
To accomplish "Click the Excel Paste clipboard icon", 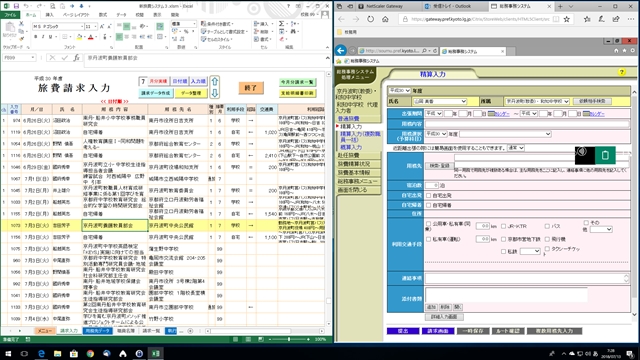I will coord(10,28).
